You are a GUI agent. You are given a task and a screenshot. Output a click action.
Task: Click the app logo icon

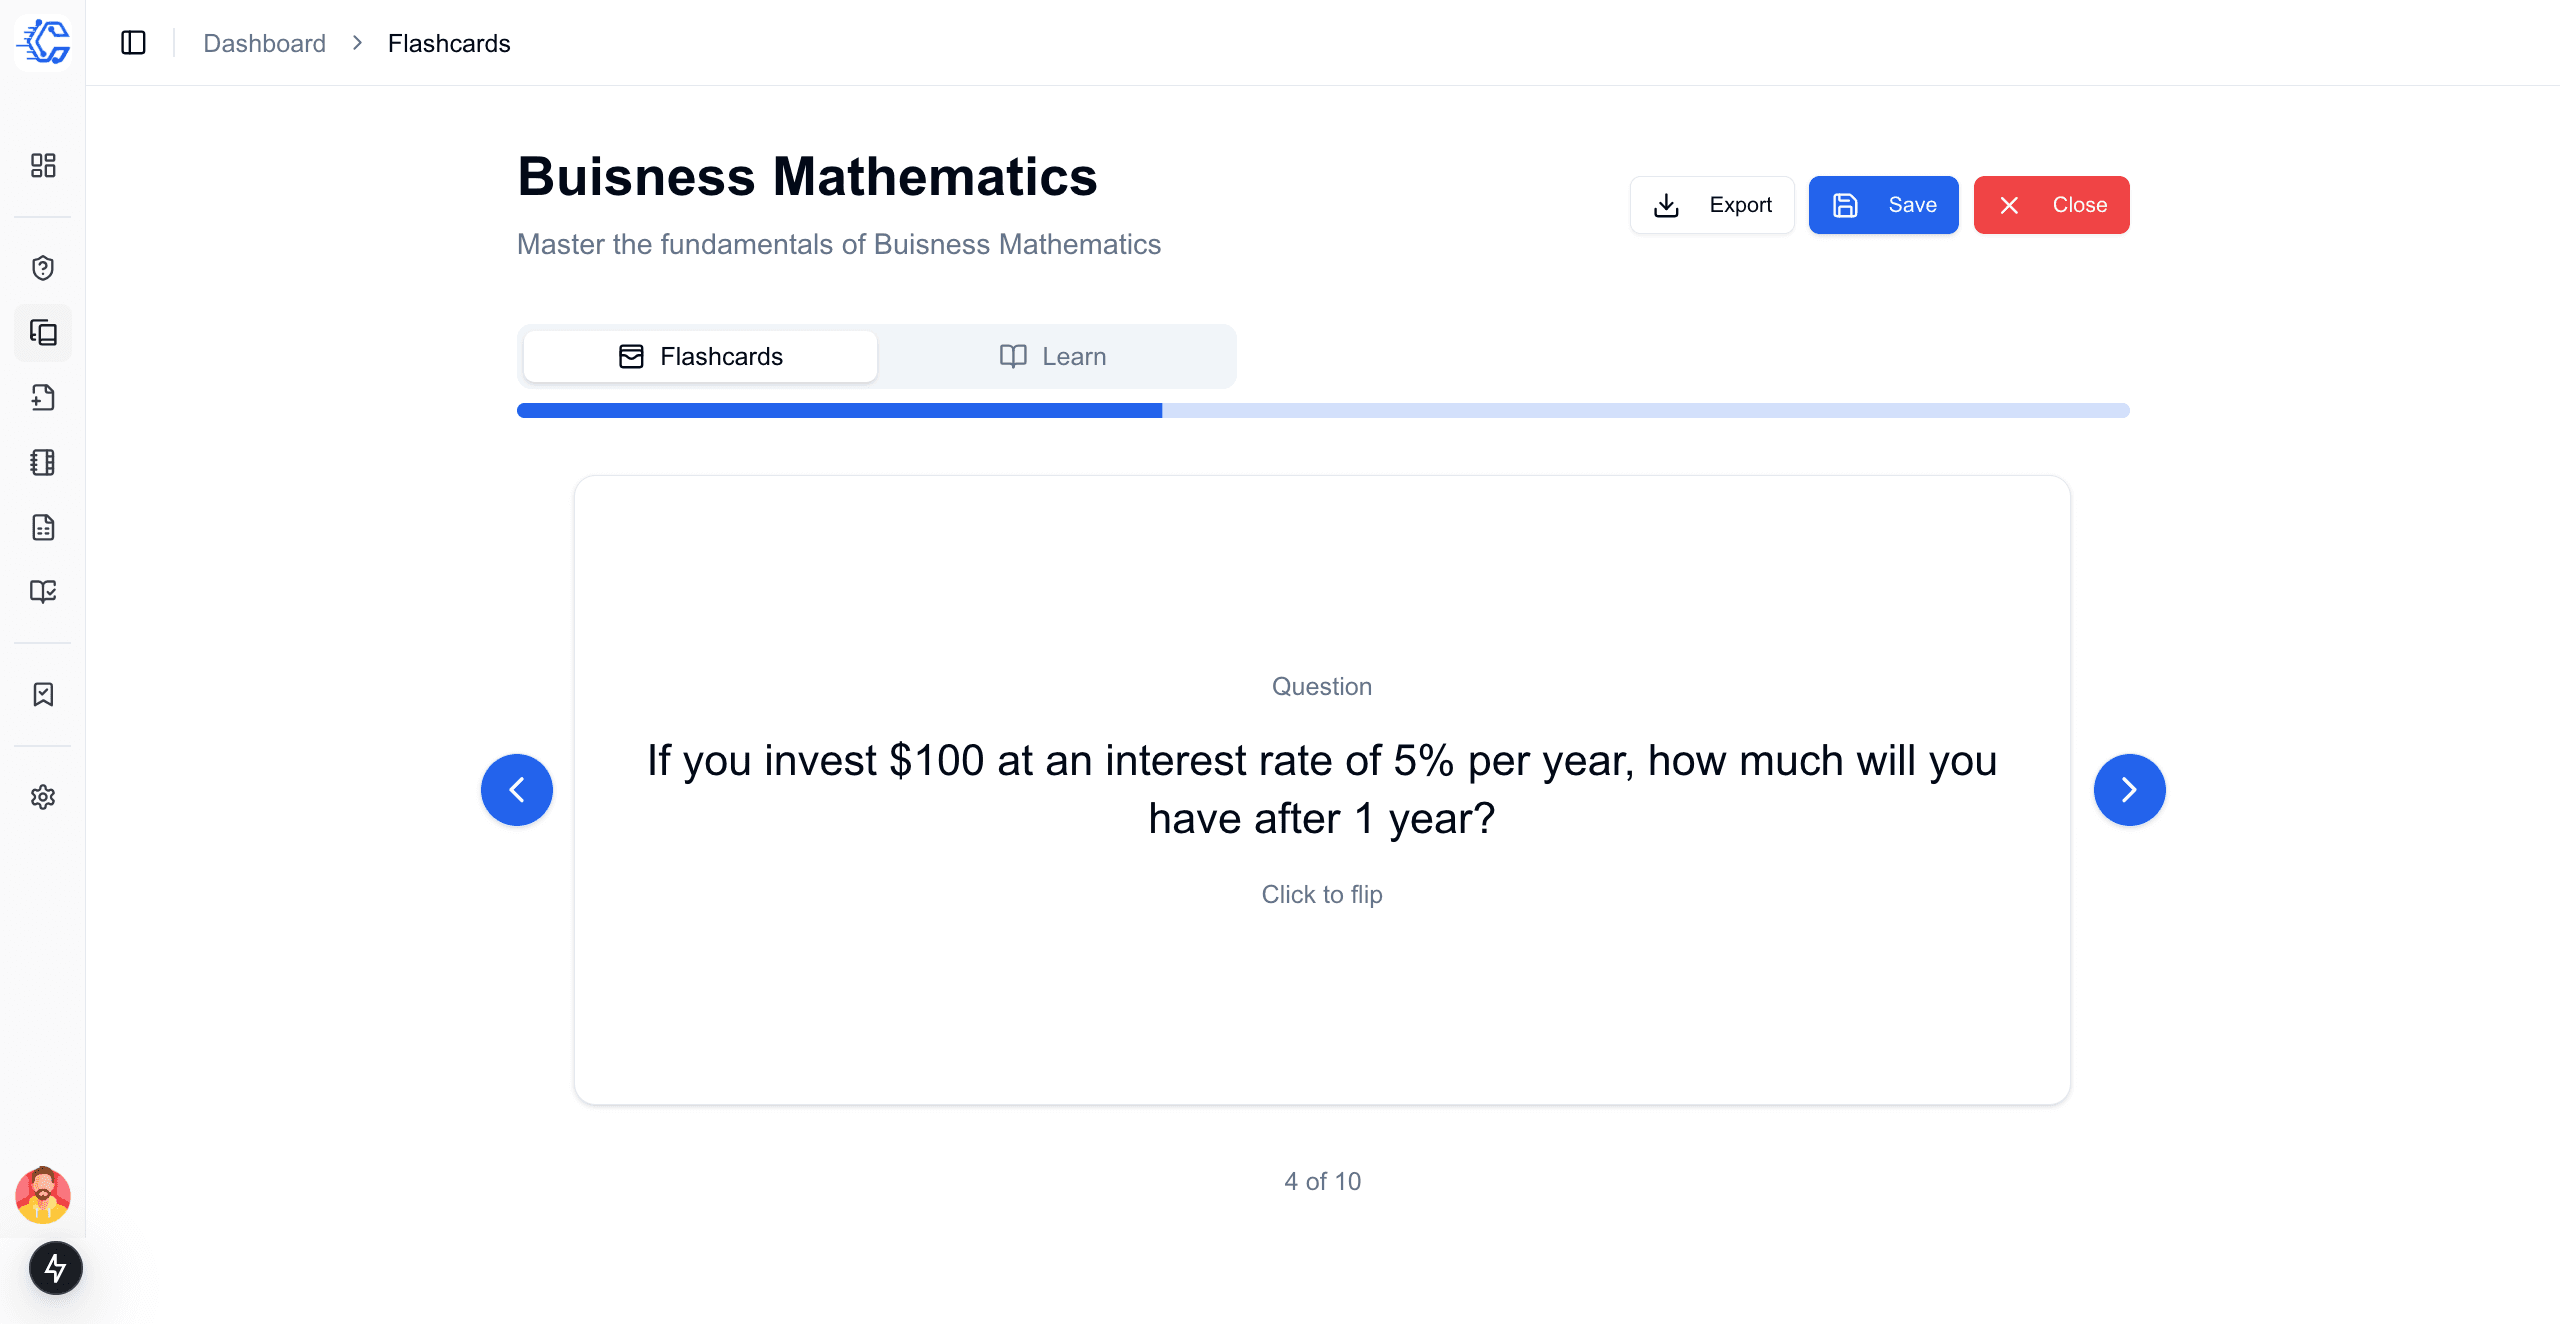coord(43,42)
